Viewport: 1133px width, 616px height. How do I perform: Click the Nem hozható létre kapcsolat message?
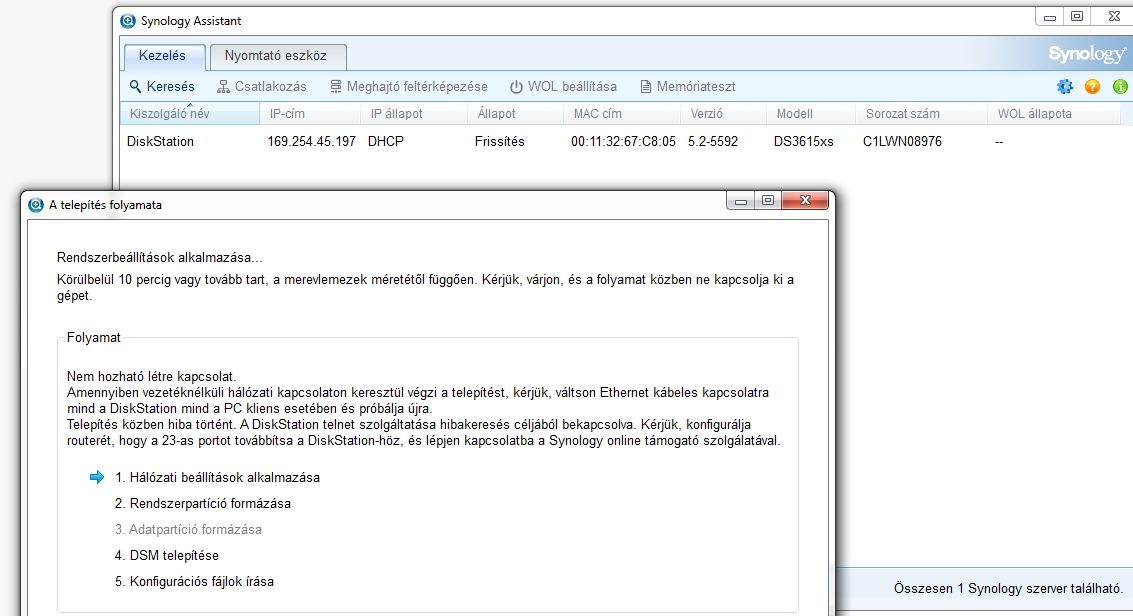(152, 376)
